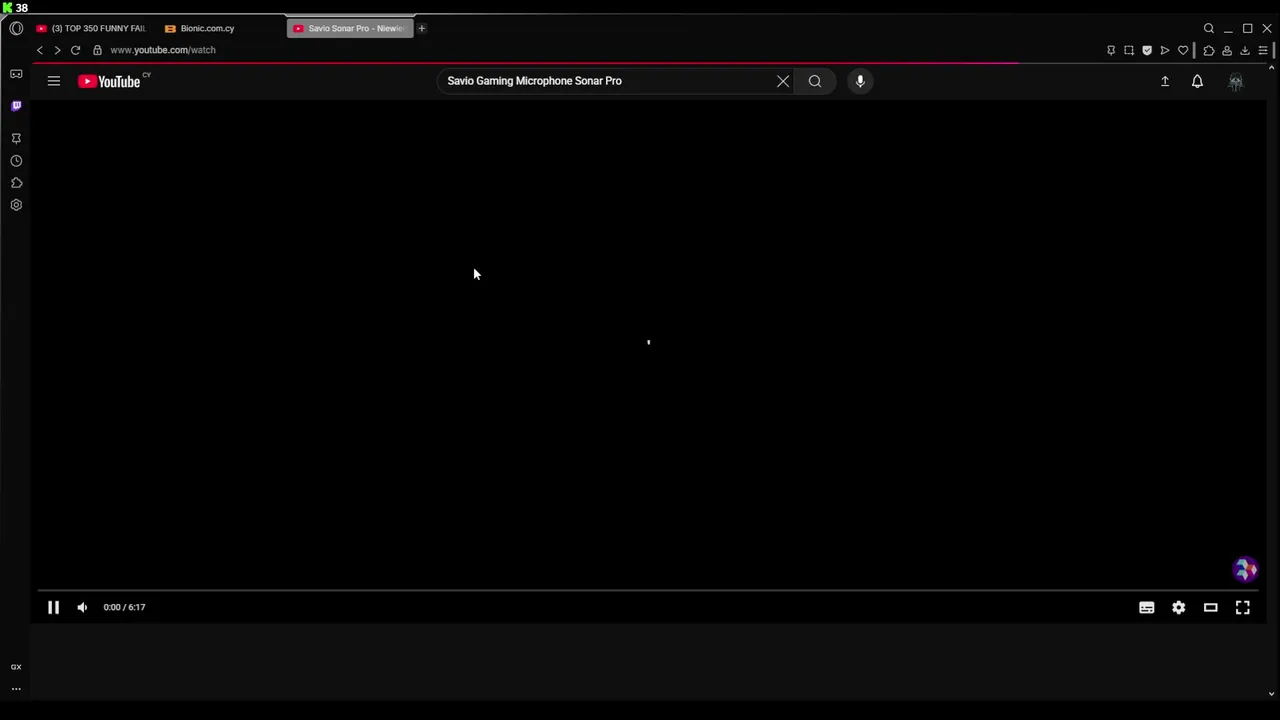Screen dimensions: 1280x720
Task: Open the YouTube account avatar menu
Action: pos(1236,81)
